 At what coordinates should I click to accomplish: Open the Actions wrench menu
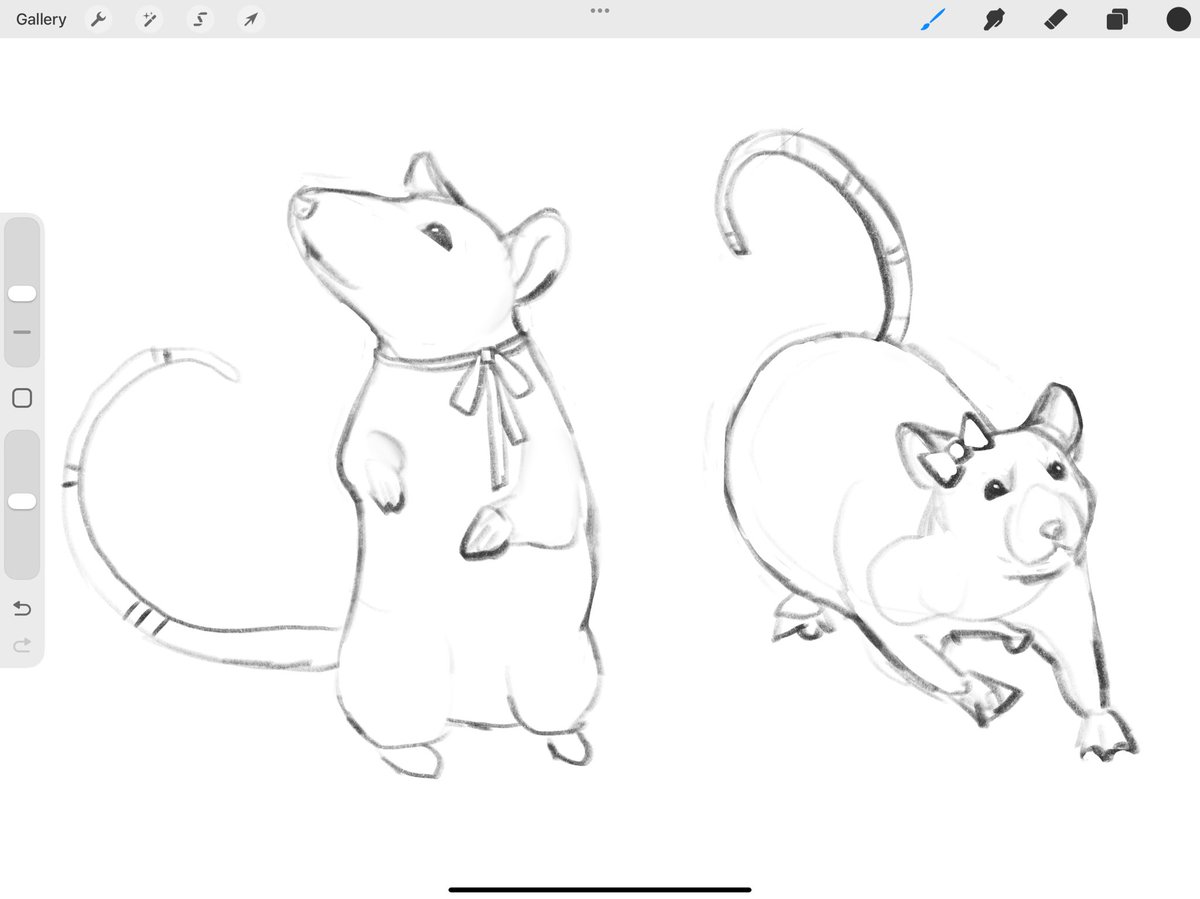(x=98, y=19)
